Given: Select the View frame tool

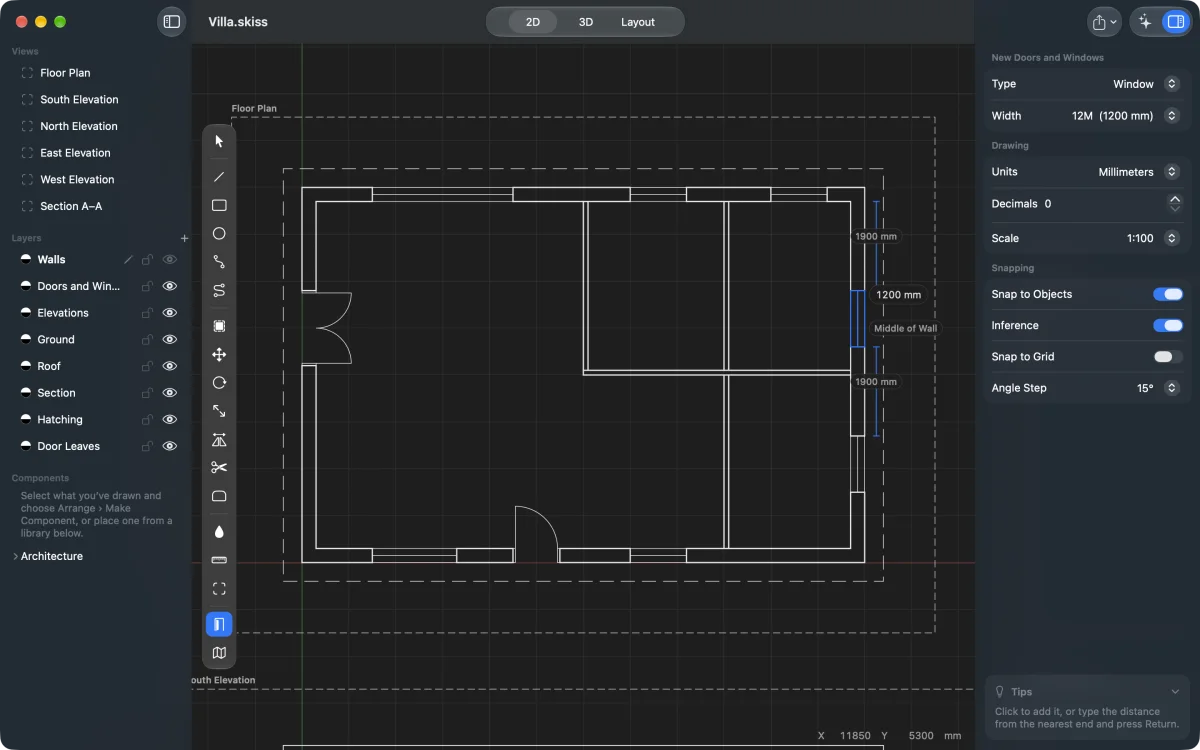Looking at the screenshot, I should [x=219, y=589].
